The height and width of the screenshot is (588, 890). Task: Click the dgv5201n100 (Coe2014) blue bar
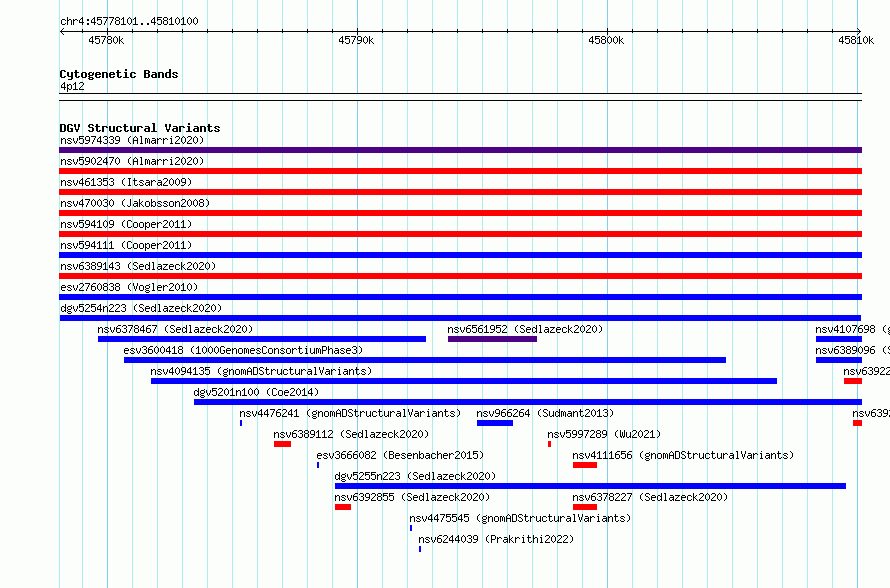pos(528,402)
